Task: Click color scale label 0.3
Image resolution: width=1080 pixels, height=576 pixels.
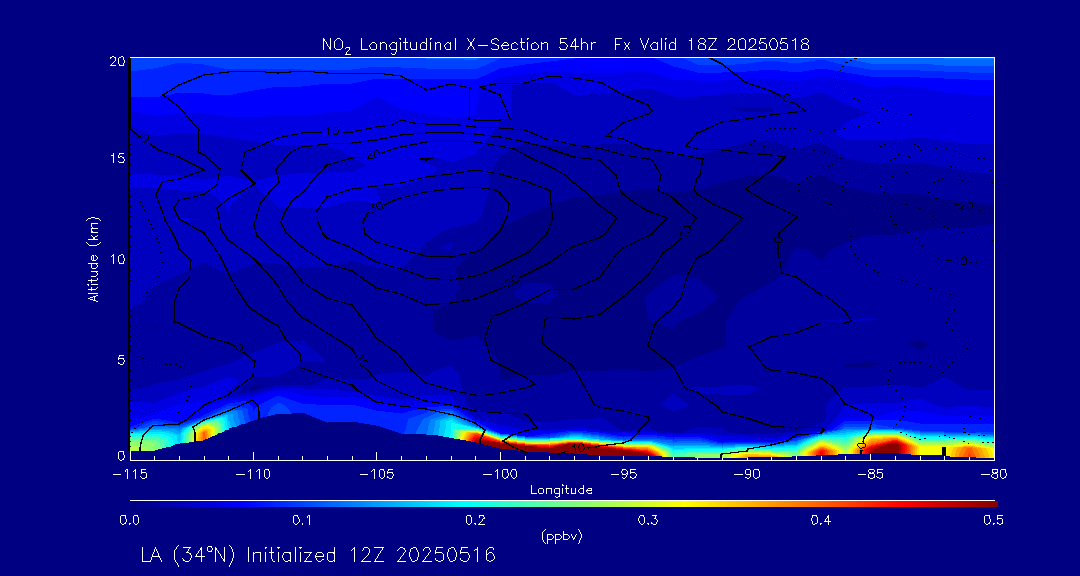Action: coord(648,520)
